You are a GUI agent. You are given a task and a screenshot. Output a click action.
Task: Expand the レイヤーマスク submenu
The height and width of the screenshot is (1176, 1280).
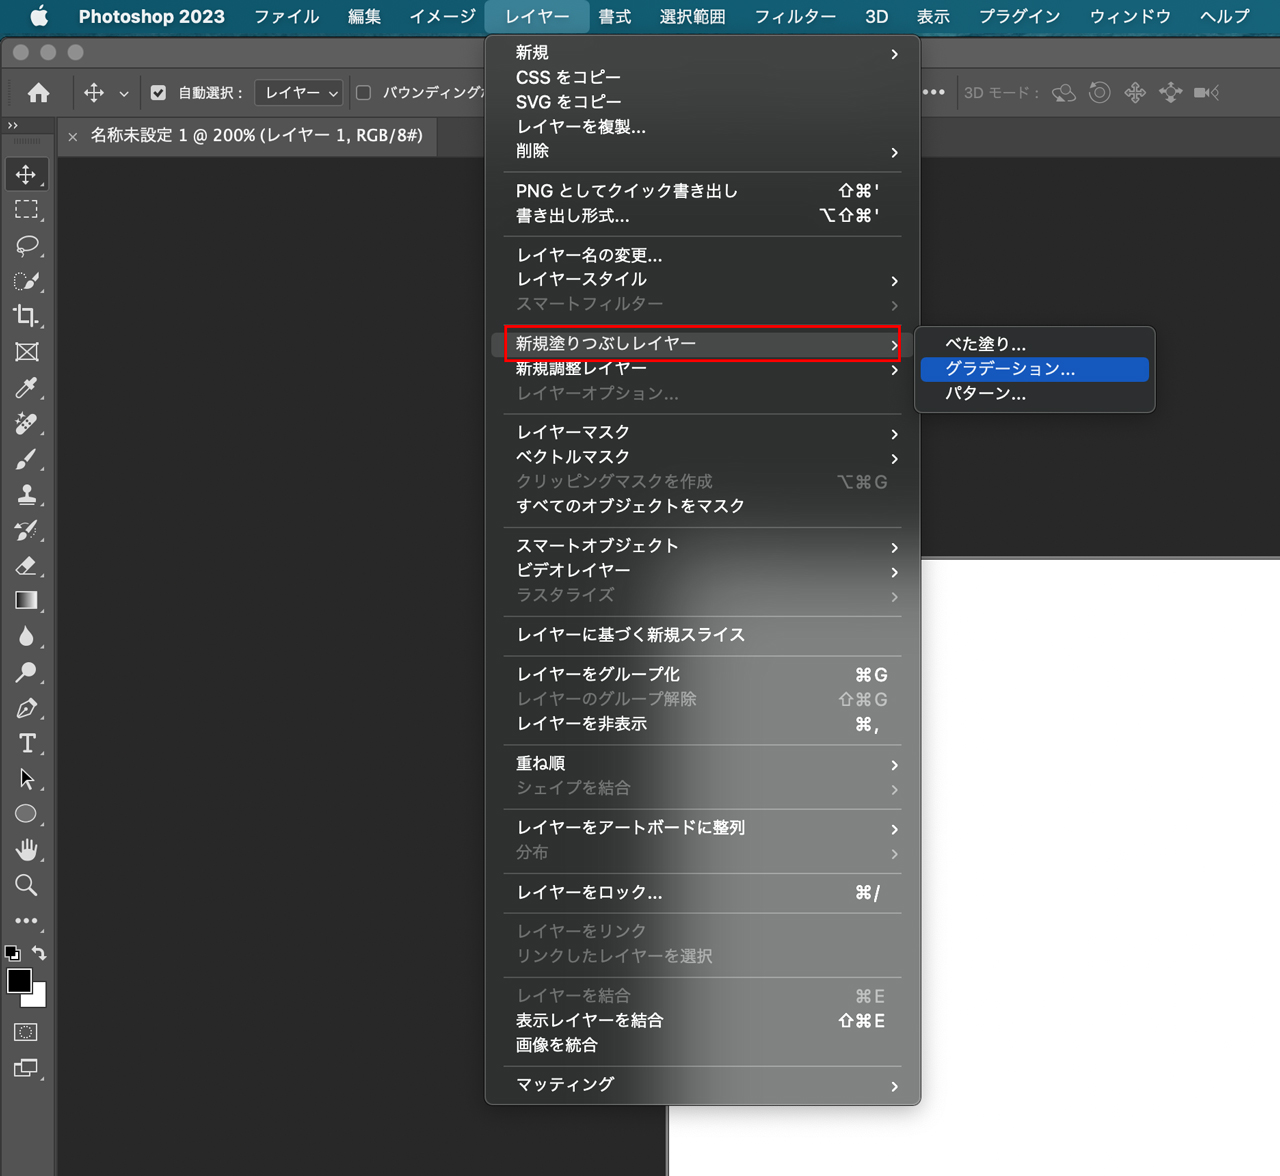[700, 432]
